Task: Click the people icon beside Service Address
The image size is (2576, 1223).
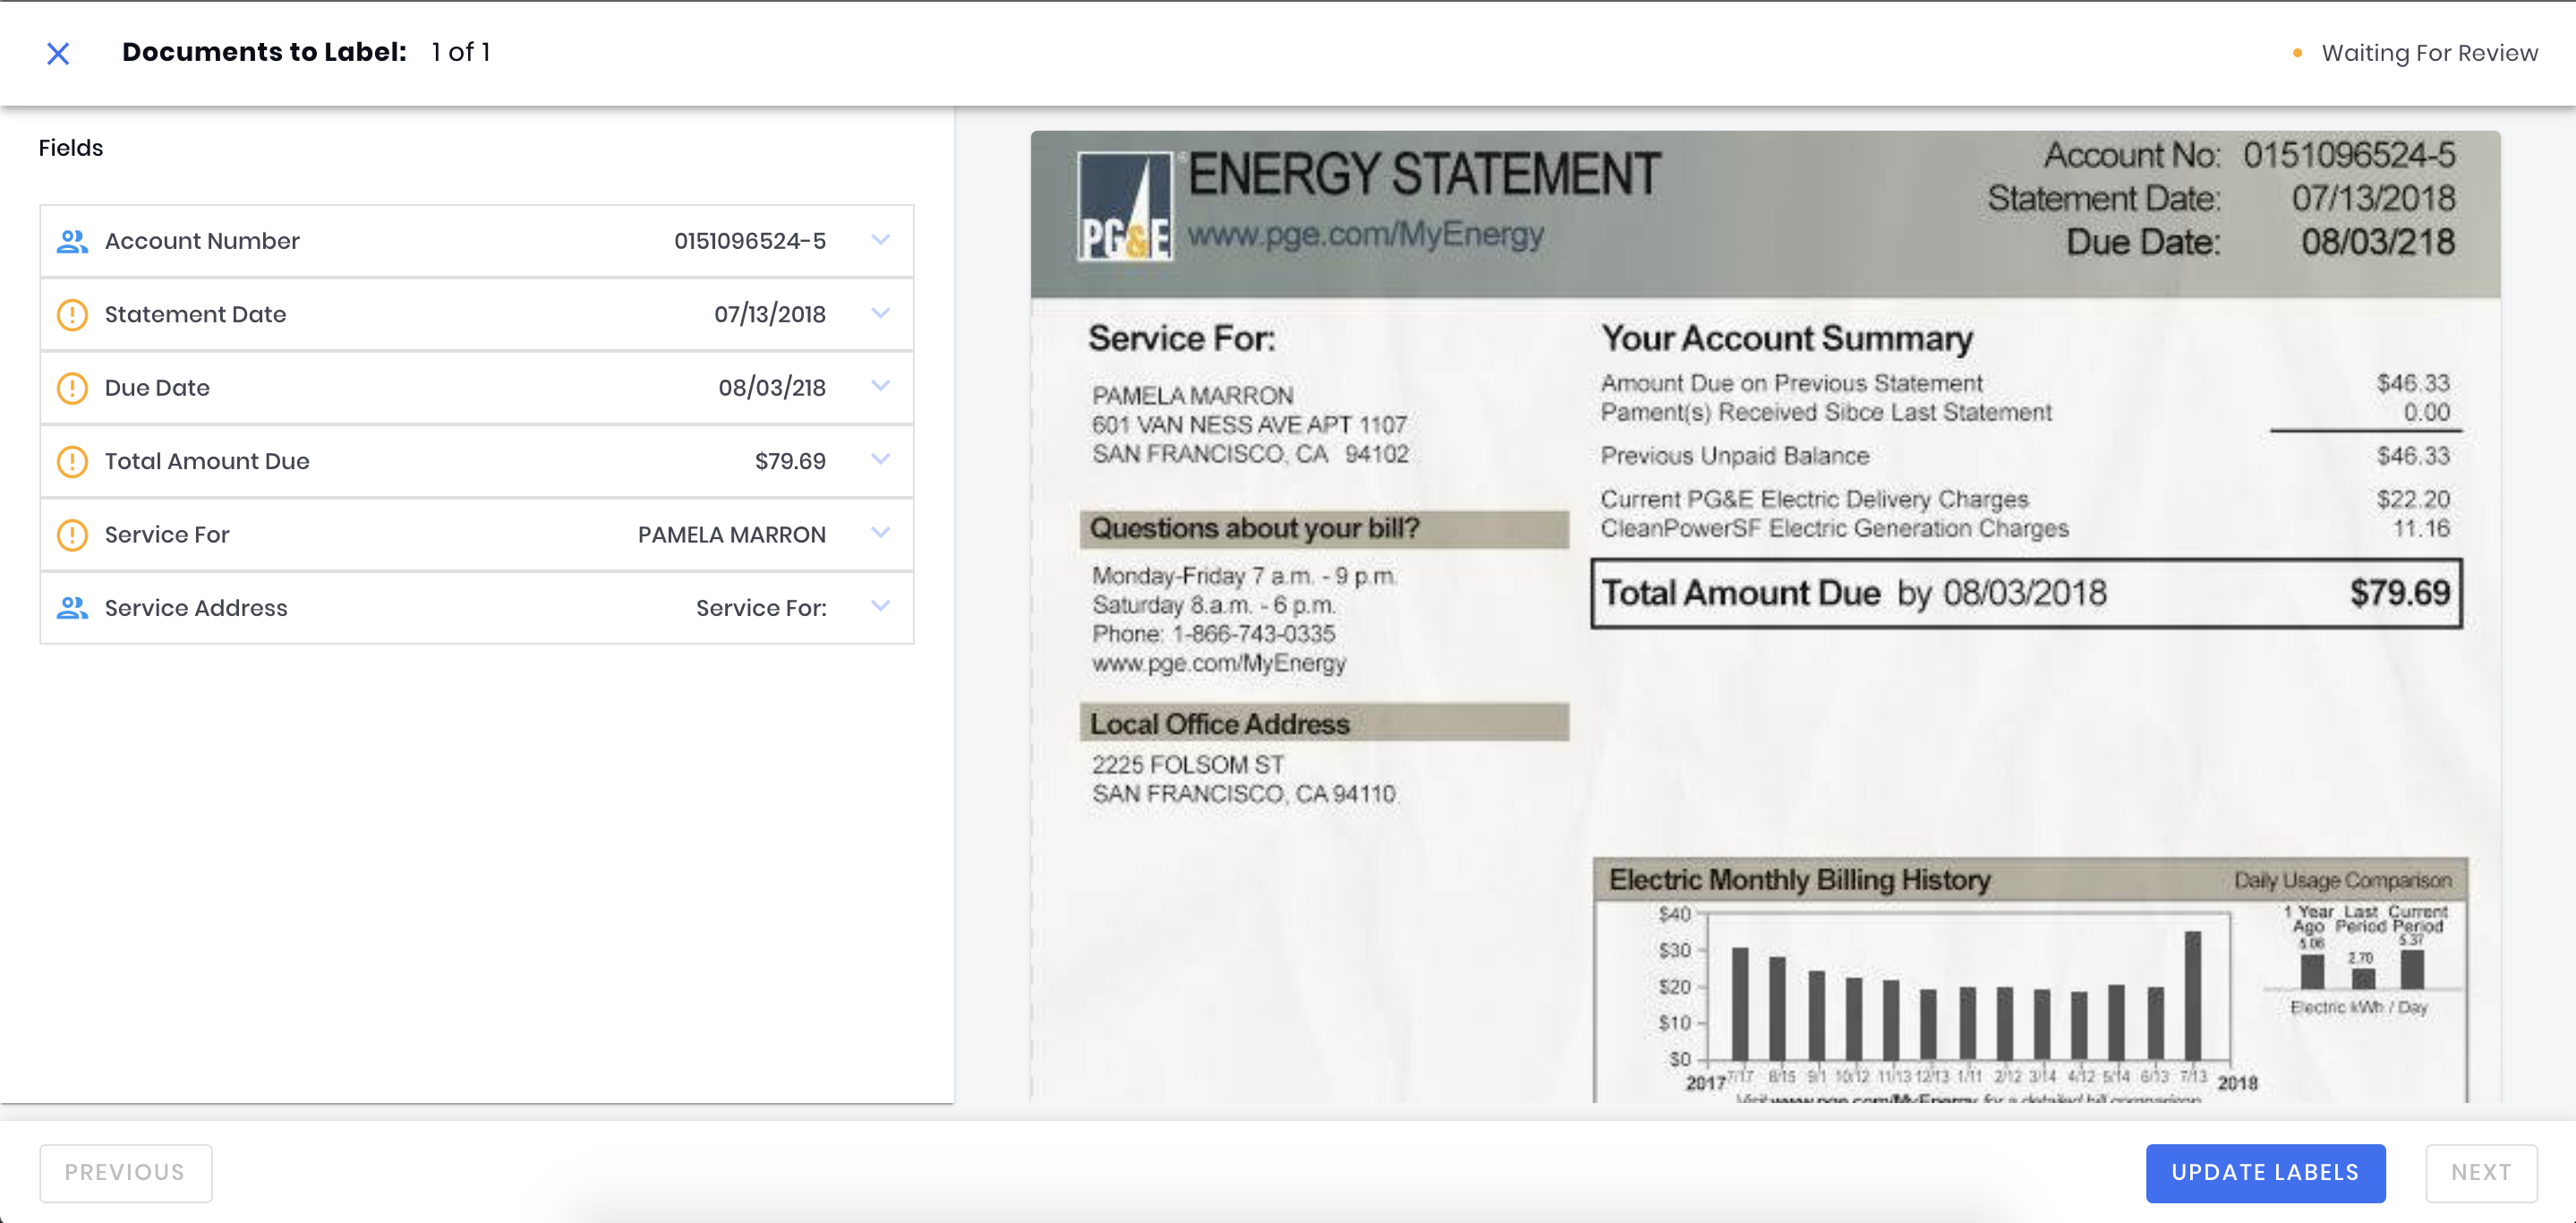Action: pos(72,608)
